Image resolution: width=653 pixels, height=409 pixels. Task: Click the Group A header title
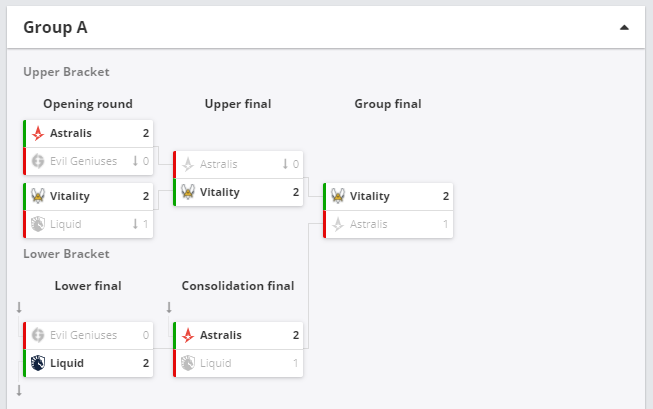[55, 27]
